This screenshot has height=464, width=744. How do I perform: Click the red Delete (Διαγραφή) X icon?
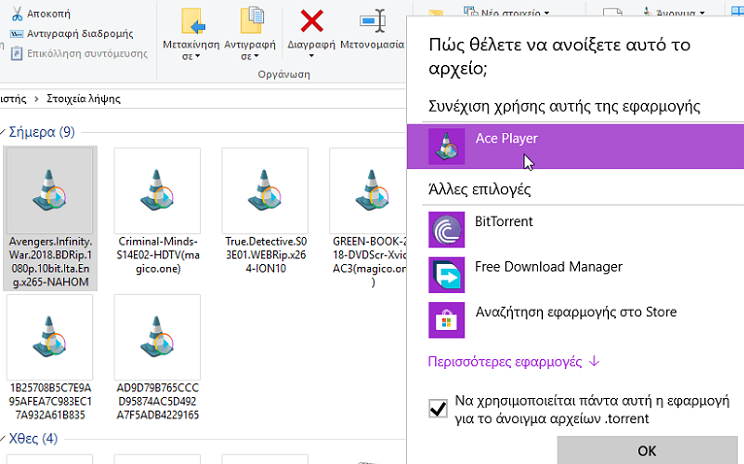[x=312, y=21]
